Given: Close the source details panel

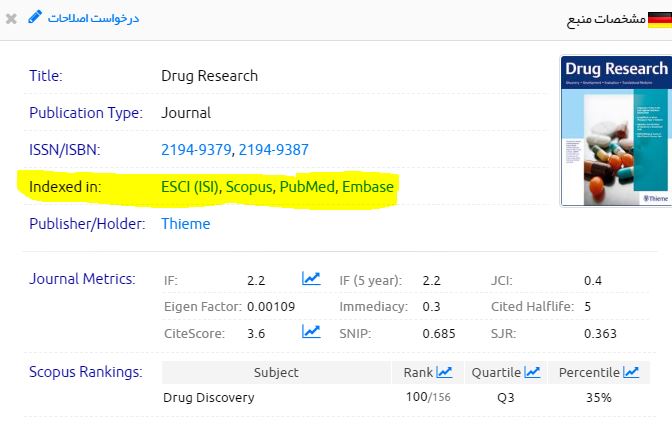Looking at the screenshot, I should pos(12,19).
